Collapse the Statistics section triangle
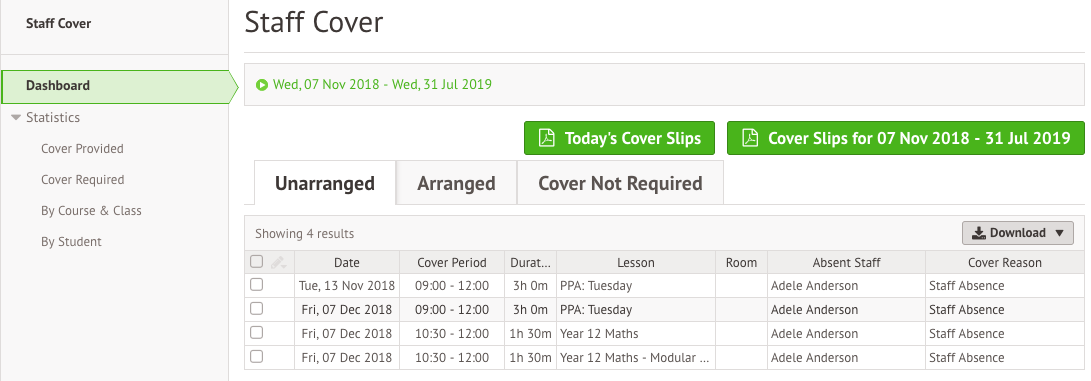This screenshot has width=1091, height=381. pos(16,117)
